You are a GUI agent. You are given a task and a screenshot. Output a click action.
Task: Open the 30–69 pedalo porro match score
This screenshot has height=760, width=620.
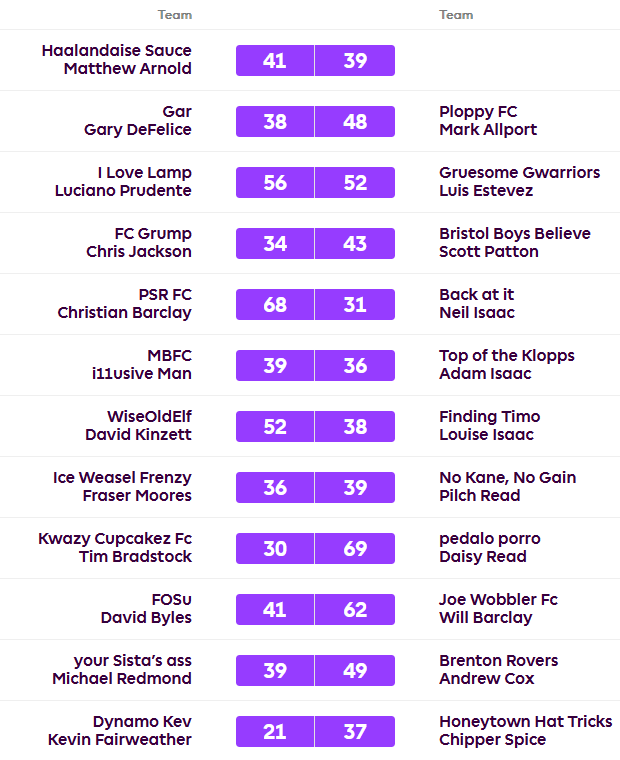(315, 548)
